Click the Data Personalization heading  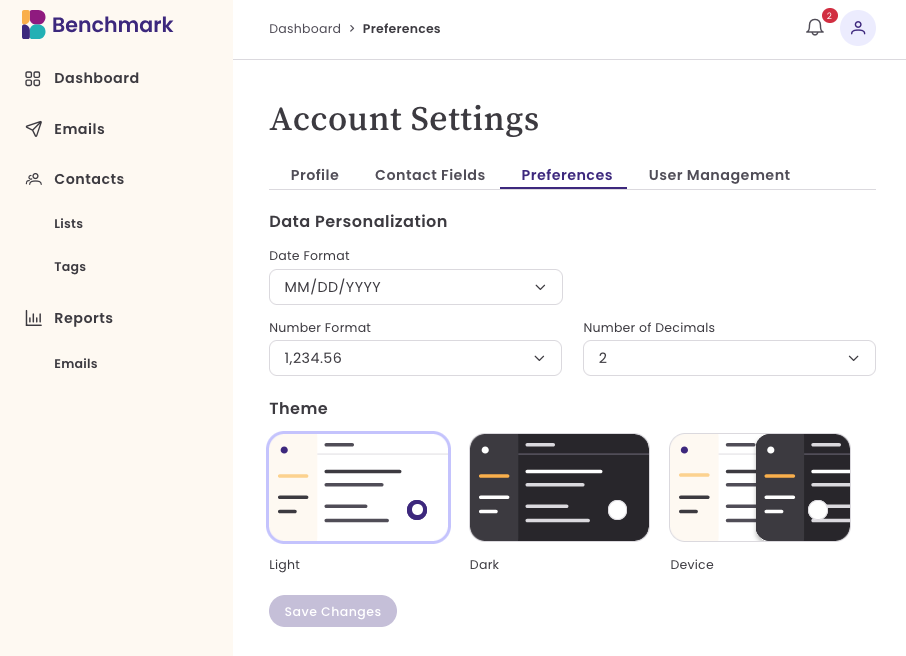(358, 221)
